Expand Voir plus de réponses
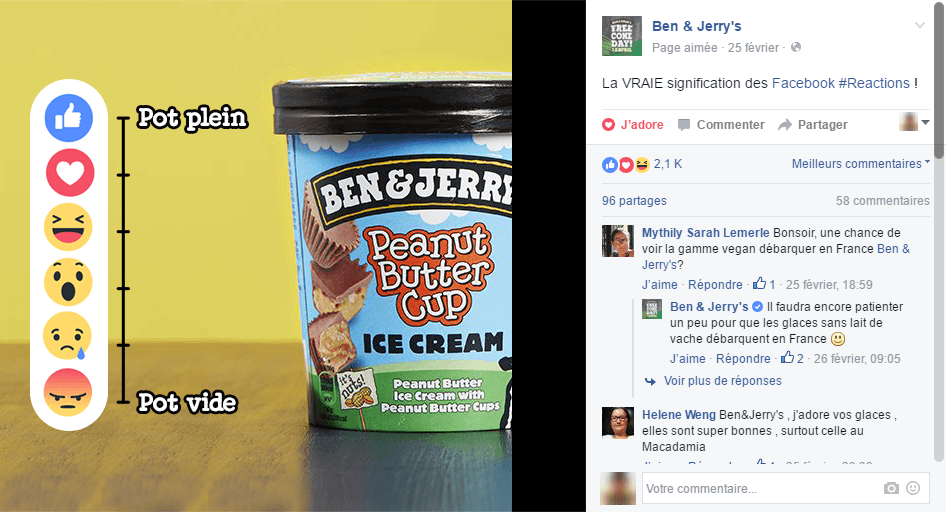 (x=722, y=381)
